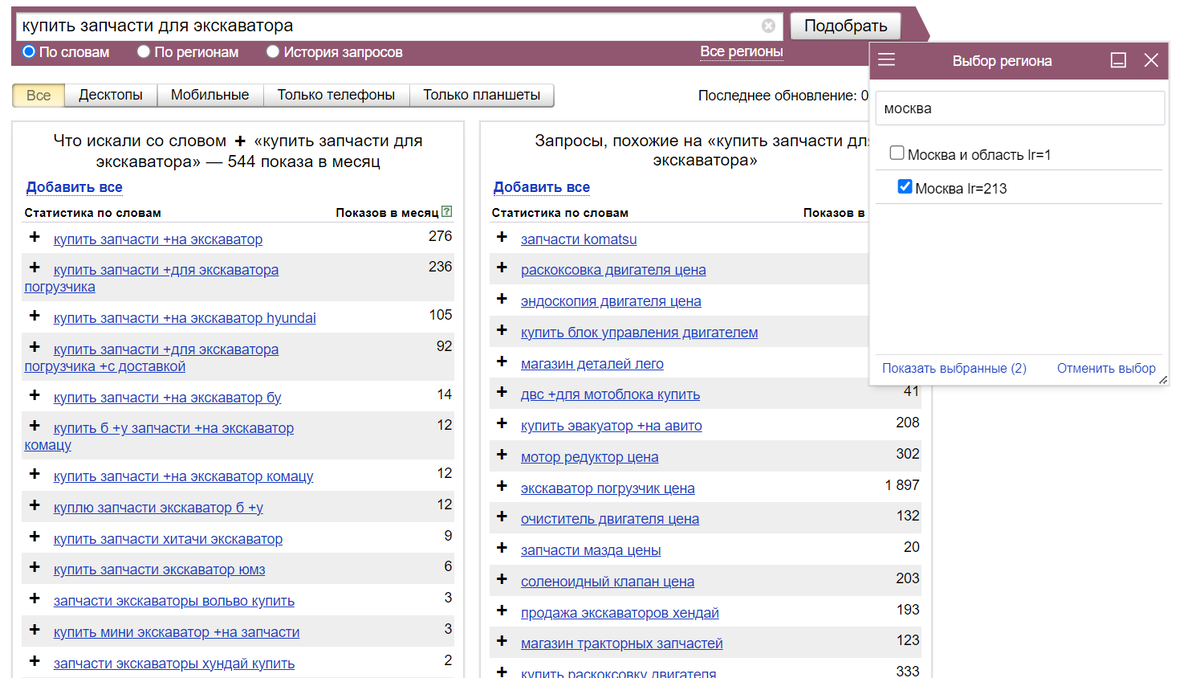Add 'купить запчасти +на экскаватор бу' via plus
The height and width of the screenshot is (678, 1200).
[x=35, y=396]
